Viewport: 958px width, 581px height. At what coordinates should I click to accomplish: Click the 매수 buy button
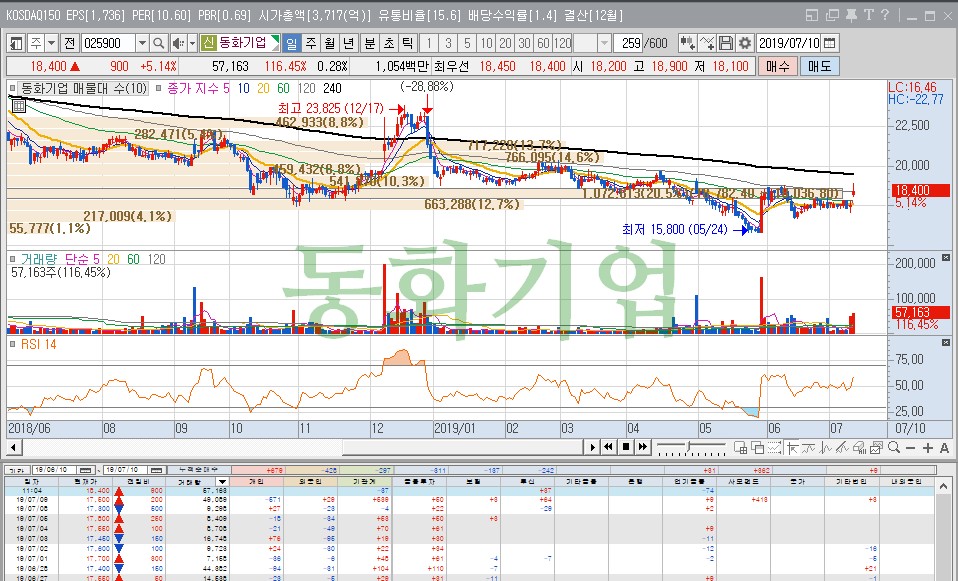pos(778,66)
